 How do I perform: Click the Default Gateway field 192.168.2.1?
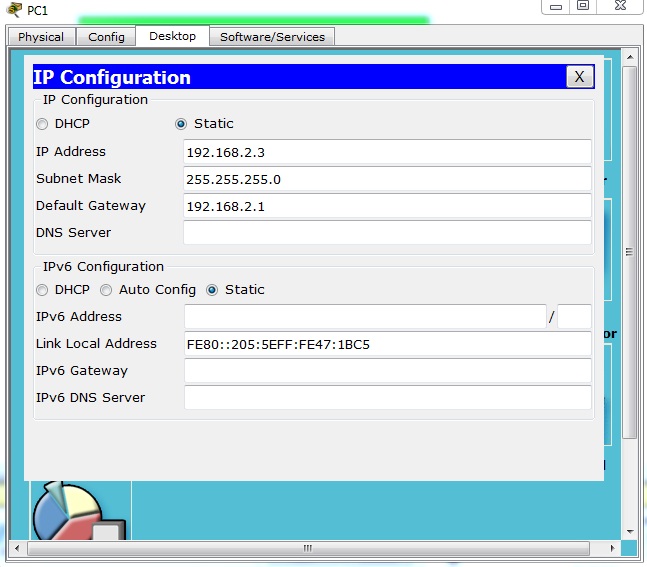(x=387, y=206)
